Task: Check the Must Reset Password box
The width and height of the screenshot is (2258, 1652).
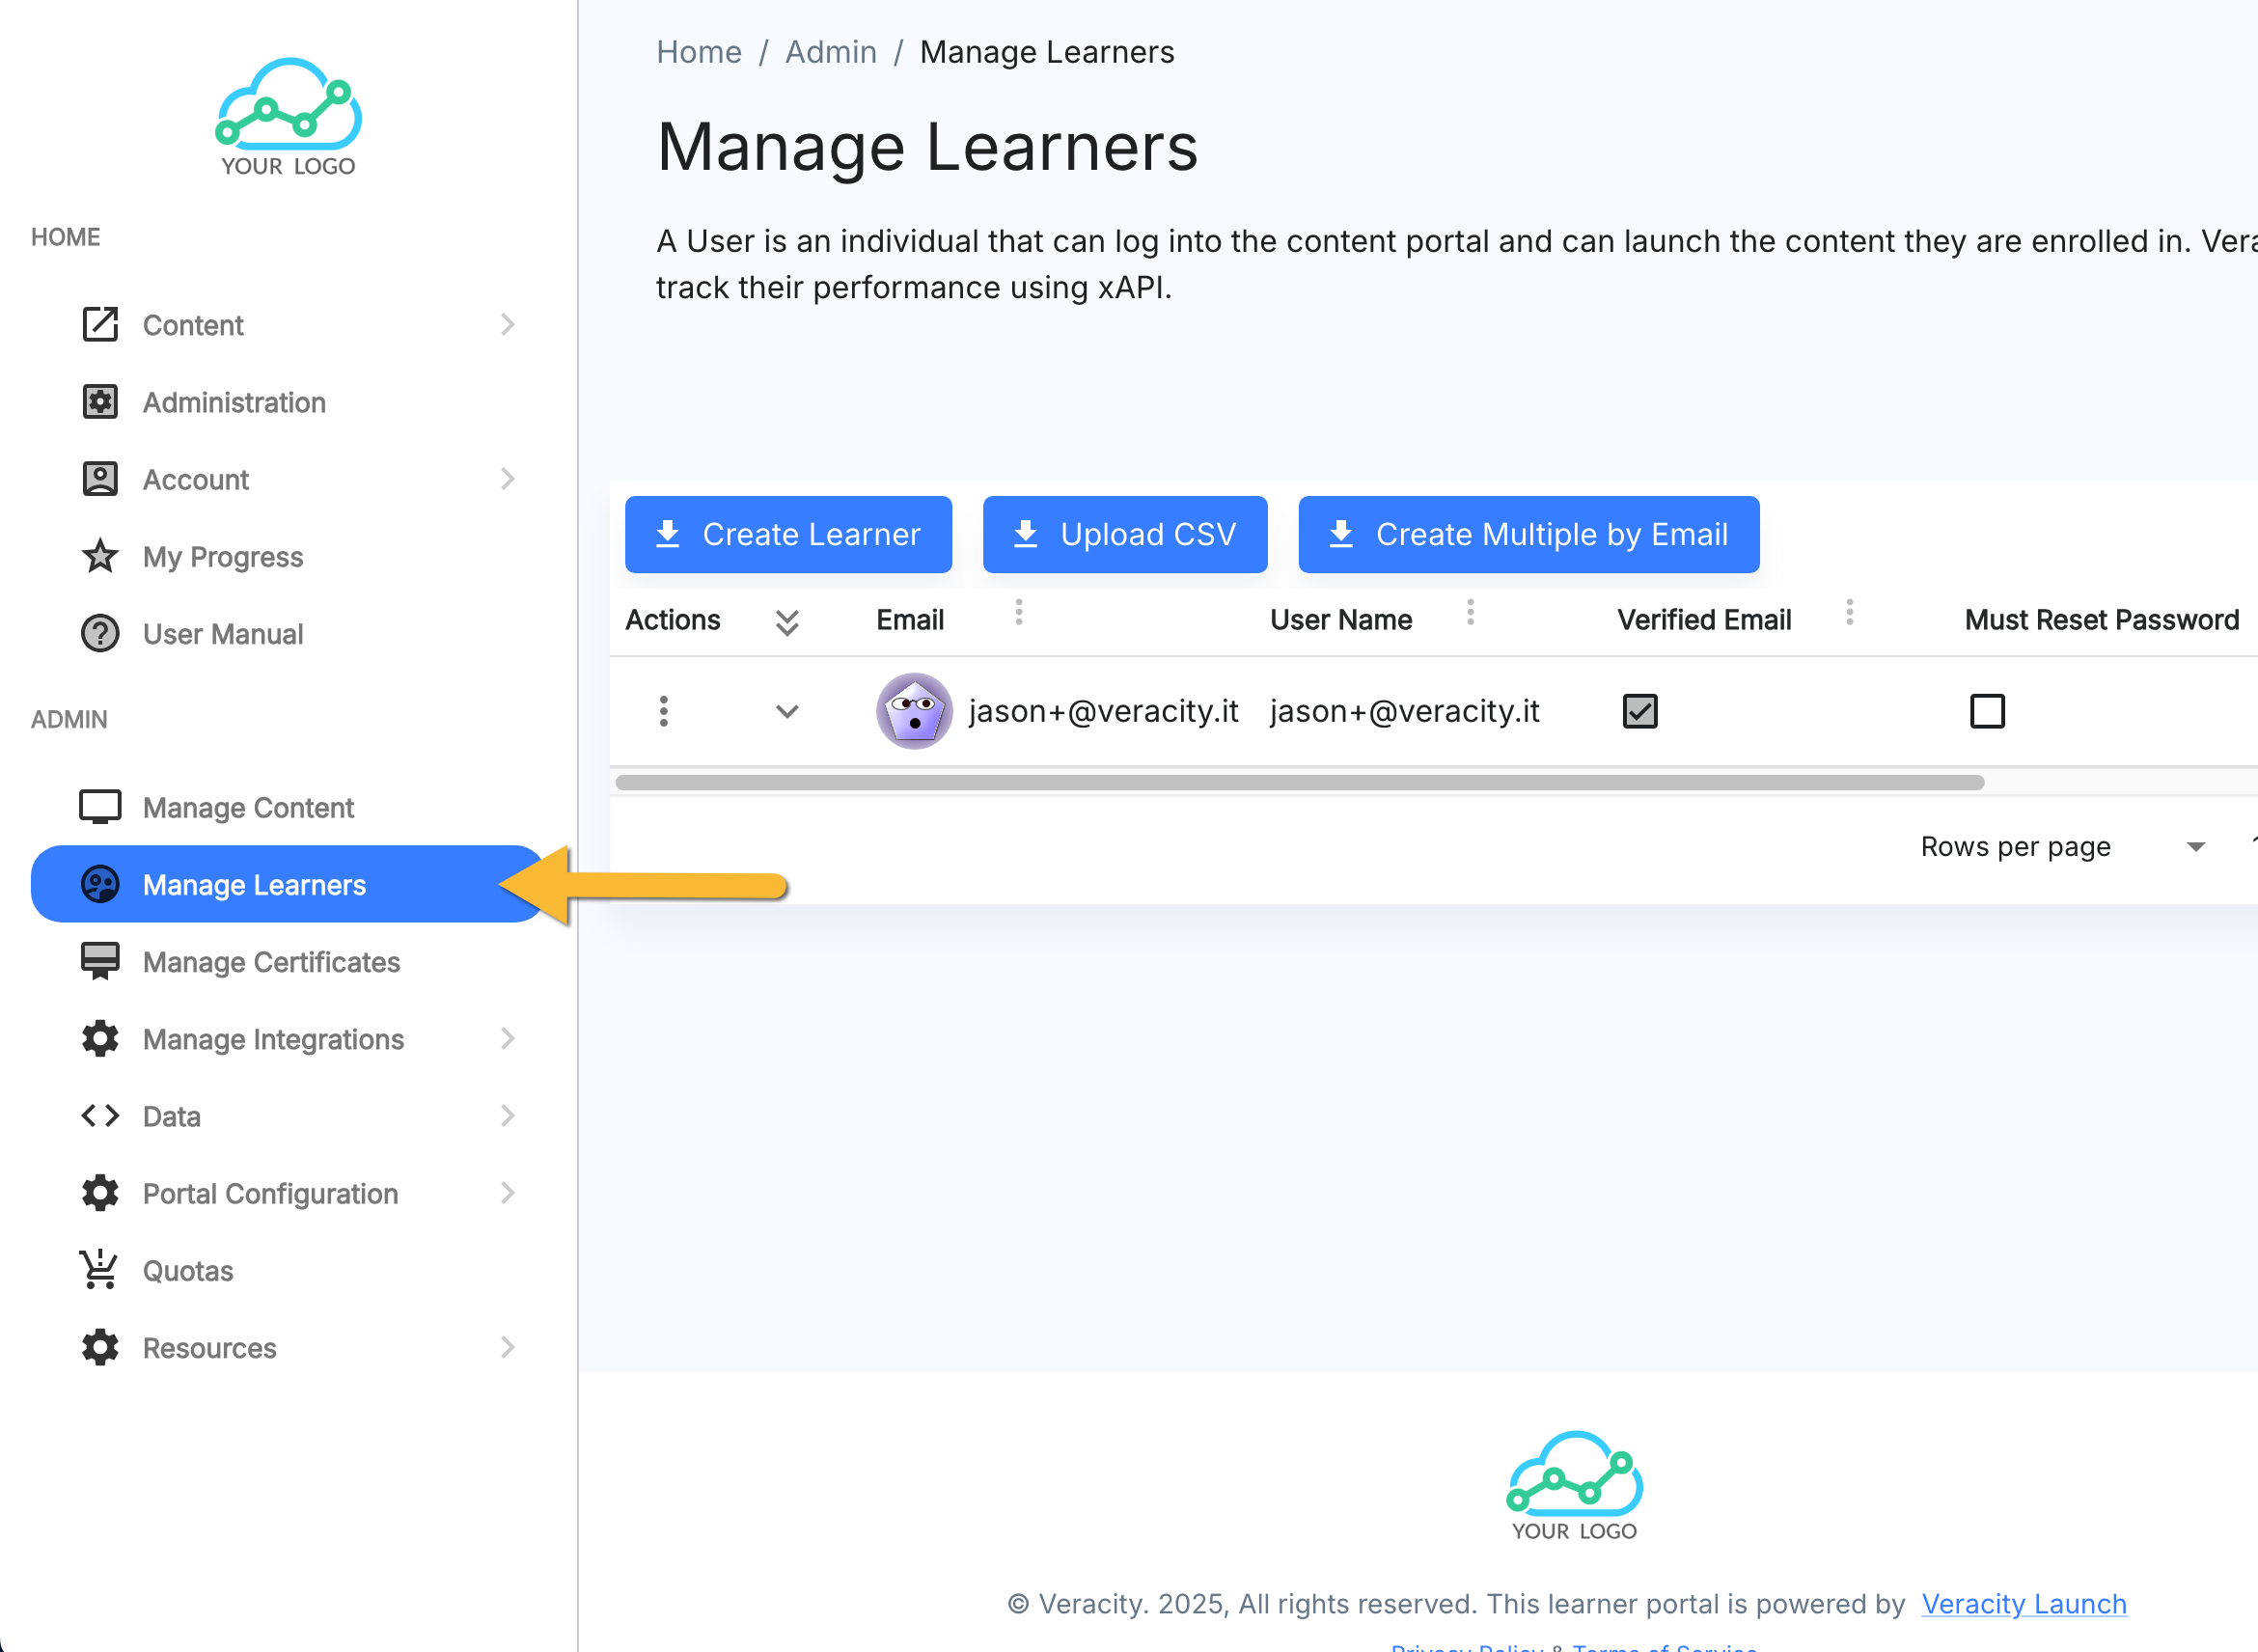Action: (1987, 711)
